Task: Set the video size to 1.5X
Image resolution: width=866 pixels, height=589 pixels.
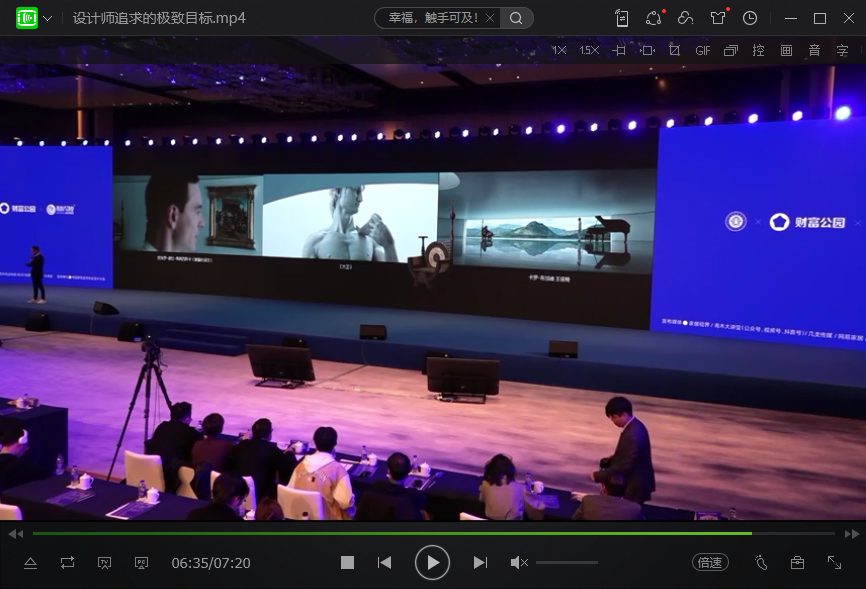Action: [589, 50]
